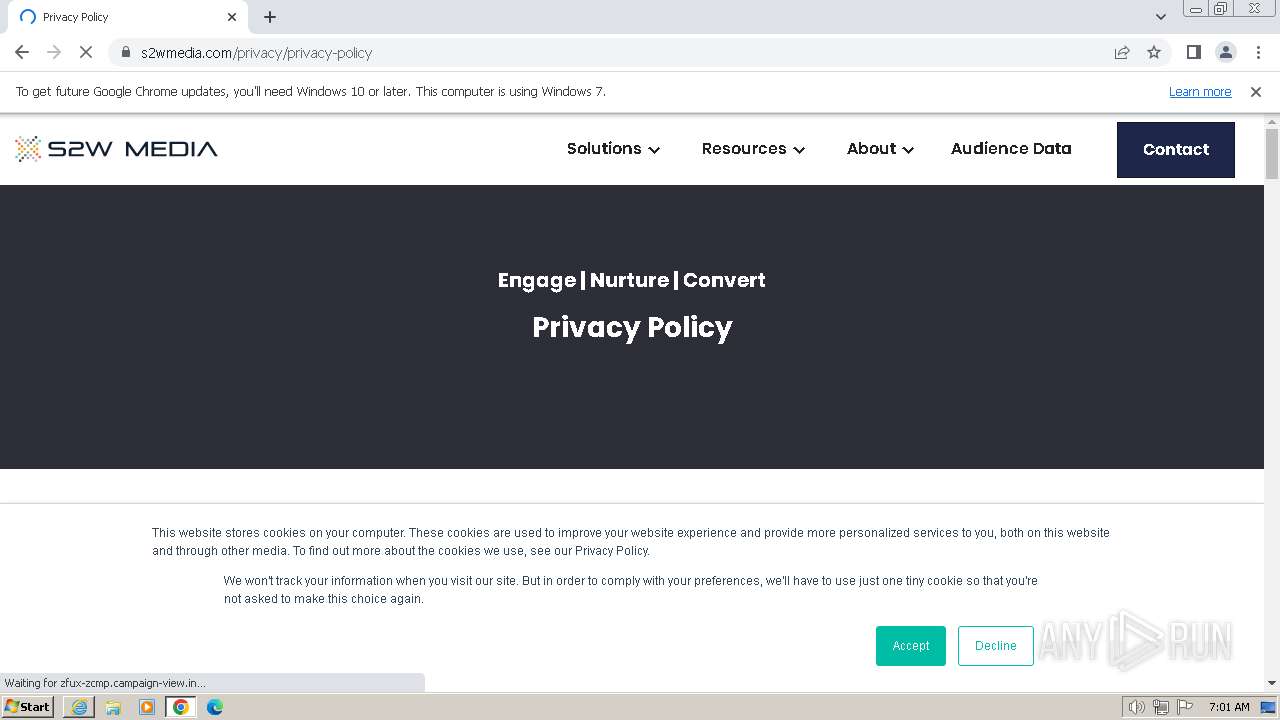Screen dimensions: 1280x720
Task: Dismiss the Chrome update notification bar
Action: [x=1256, y=91]
